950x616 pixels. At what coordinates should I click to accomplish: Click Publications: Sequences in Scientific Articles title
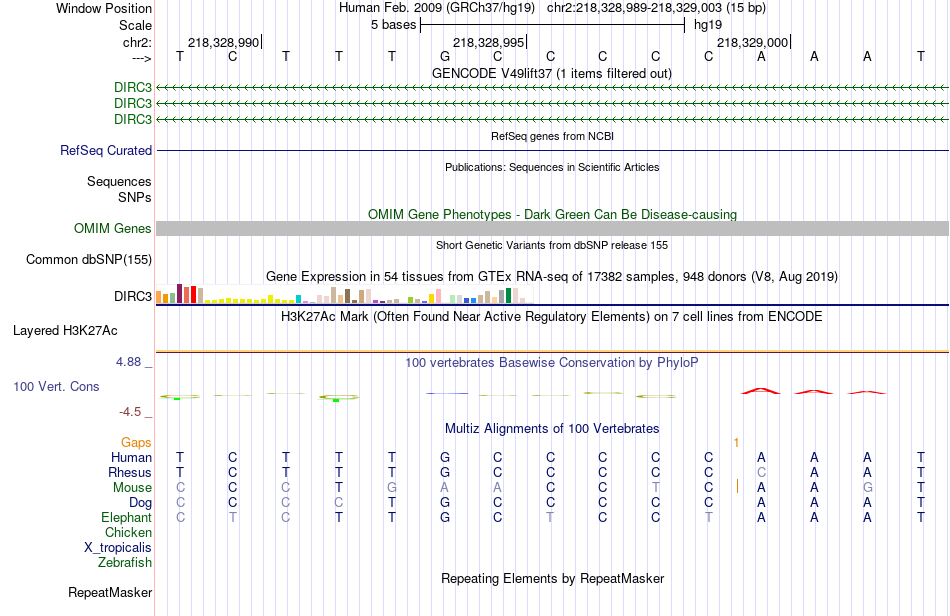pyautogui.click(x=552, y=167)
